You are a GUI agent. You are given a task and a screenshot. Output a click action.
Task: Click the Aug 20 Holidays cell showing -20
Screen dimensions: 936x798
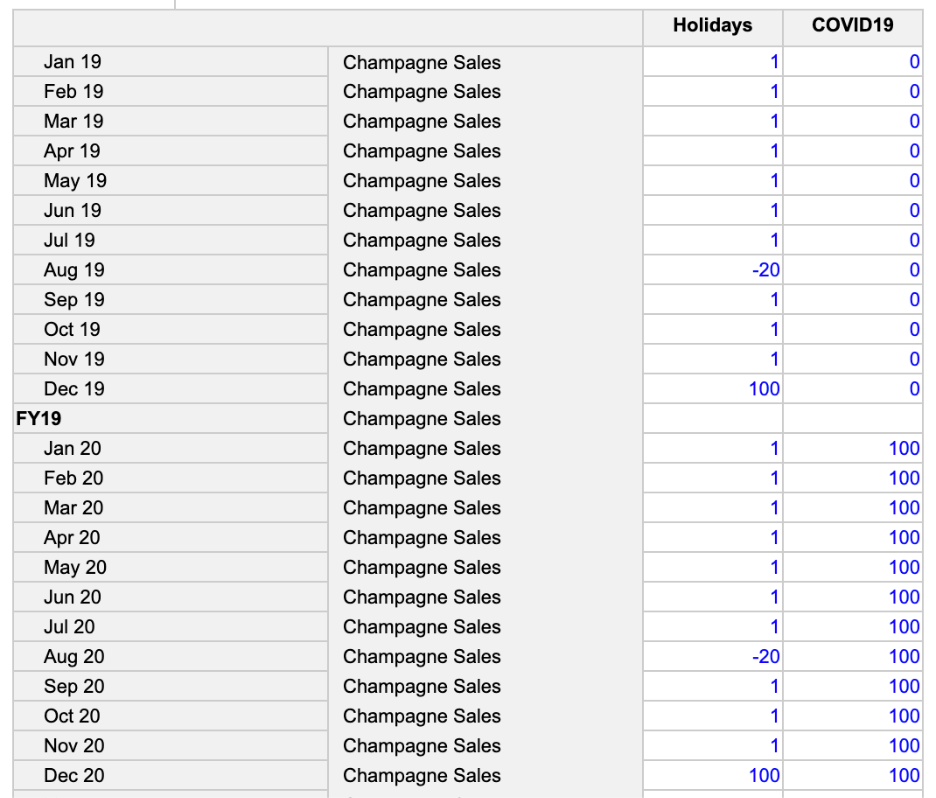point(713,657)
